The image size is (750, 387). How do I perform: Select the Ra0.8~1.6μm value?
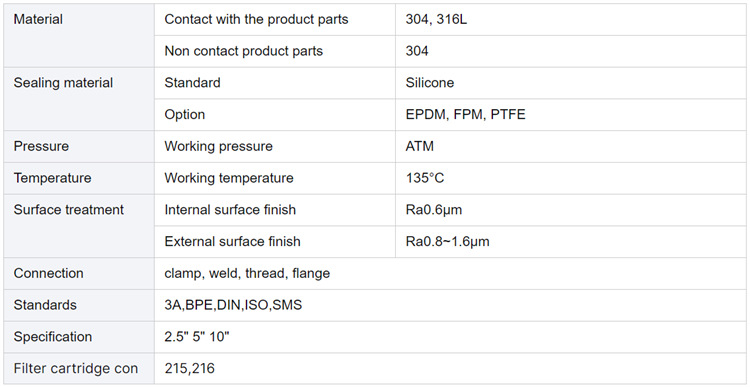pos(447,242)
